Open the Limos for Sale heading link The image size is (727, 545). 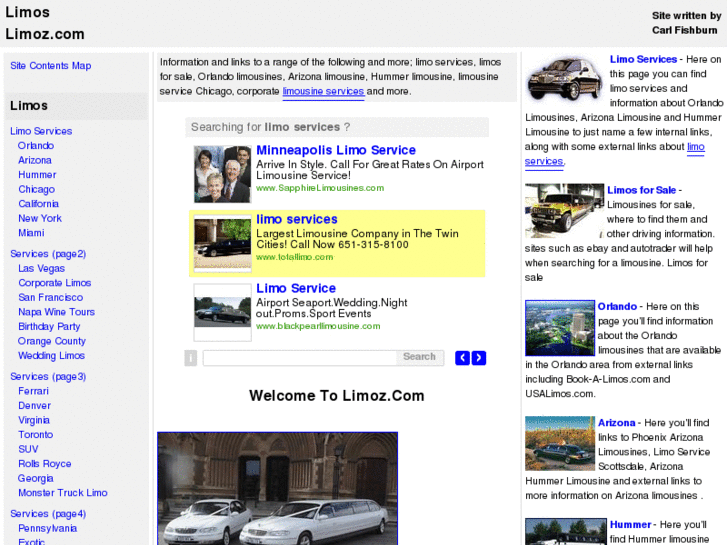click(641, 190)
